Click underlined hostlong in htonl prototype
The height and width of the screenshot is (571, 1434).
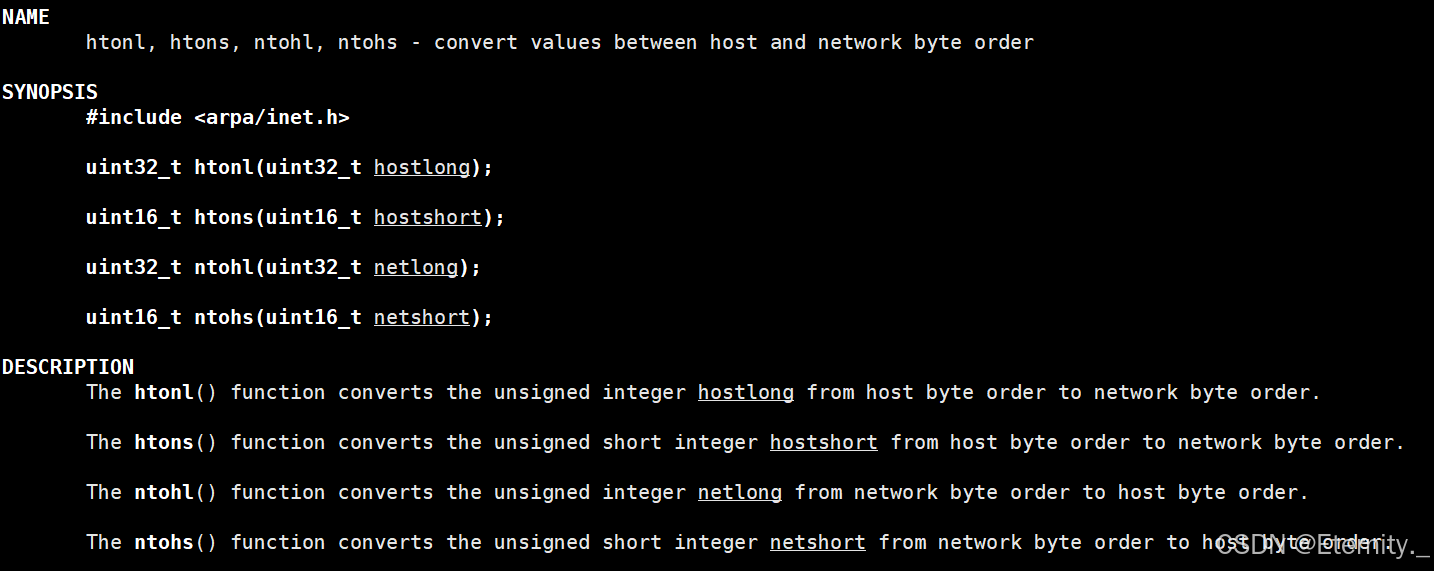point(422,167)
